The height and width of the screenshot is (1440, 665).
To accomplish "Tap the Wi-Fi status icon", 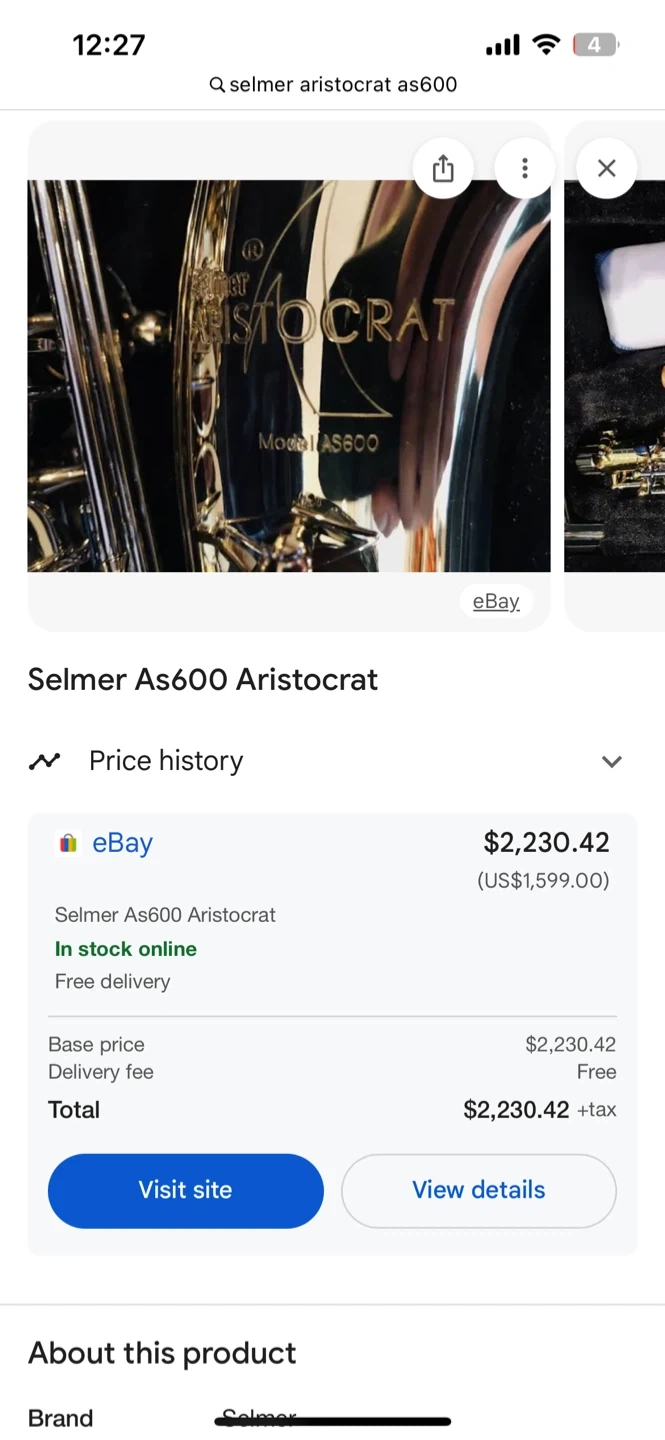I will coord(546,44).
